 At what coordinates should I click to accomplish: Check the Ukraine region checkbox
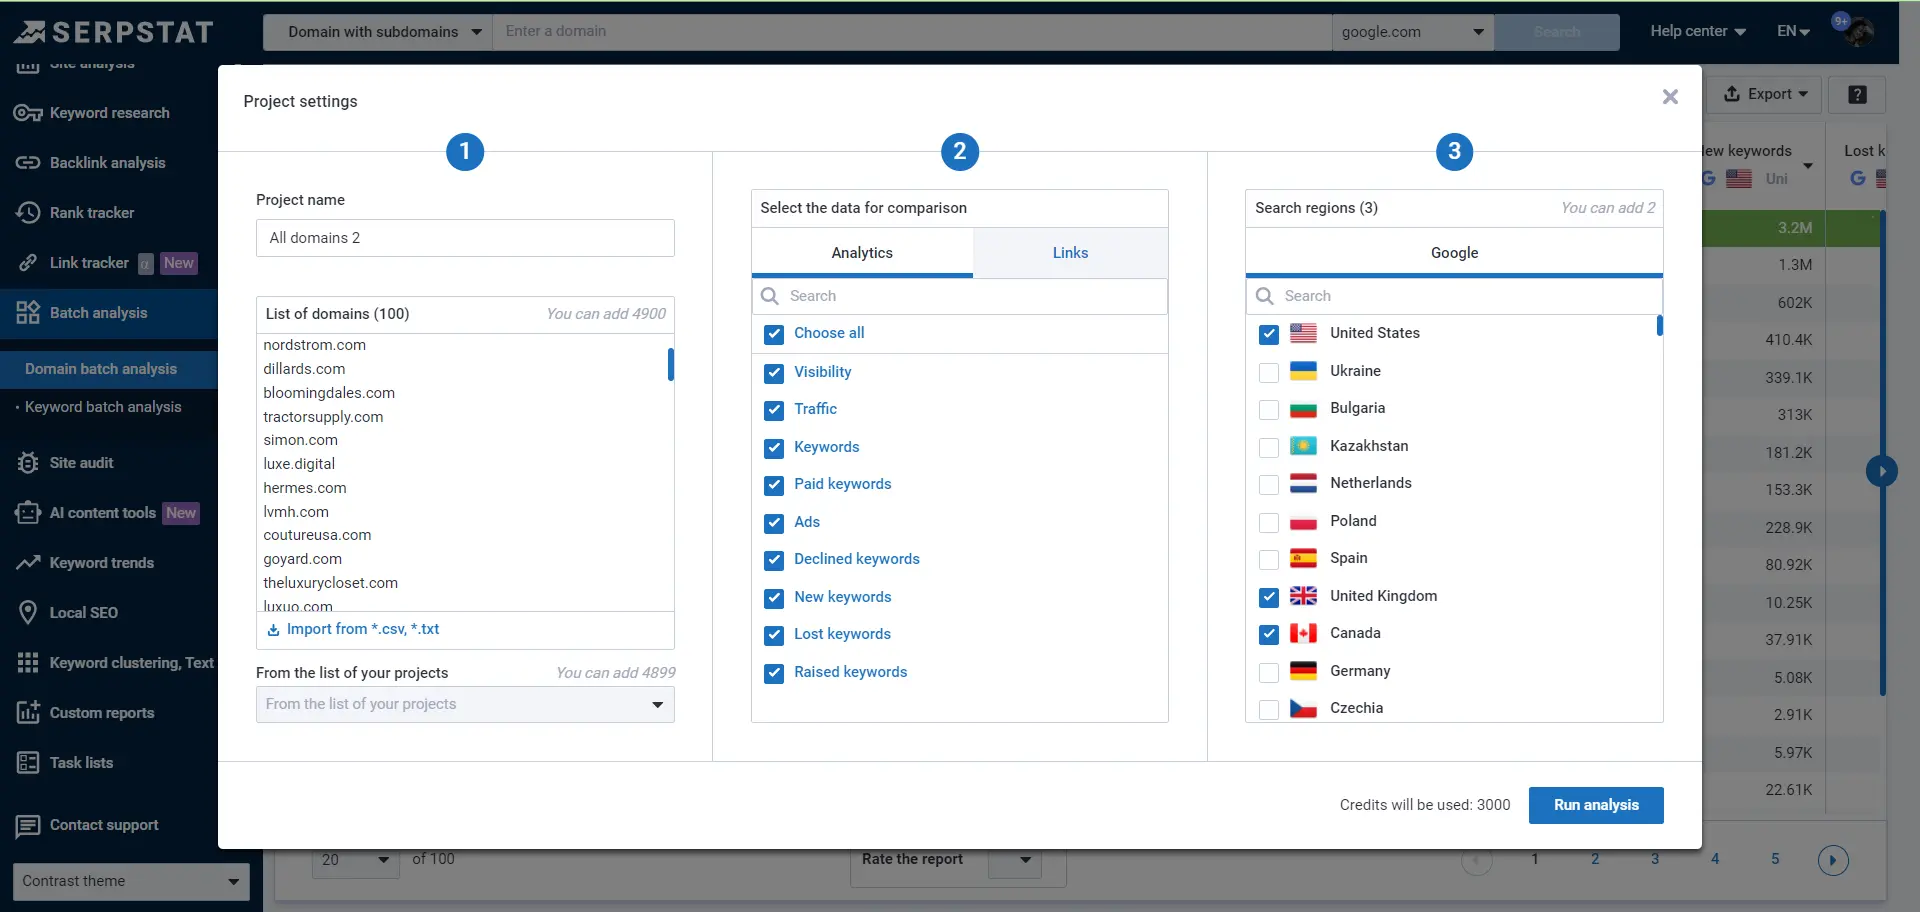pyautogui.click(x=1269, y=372)
